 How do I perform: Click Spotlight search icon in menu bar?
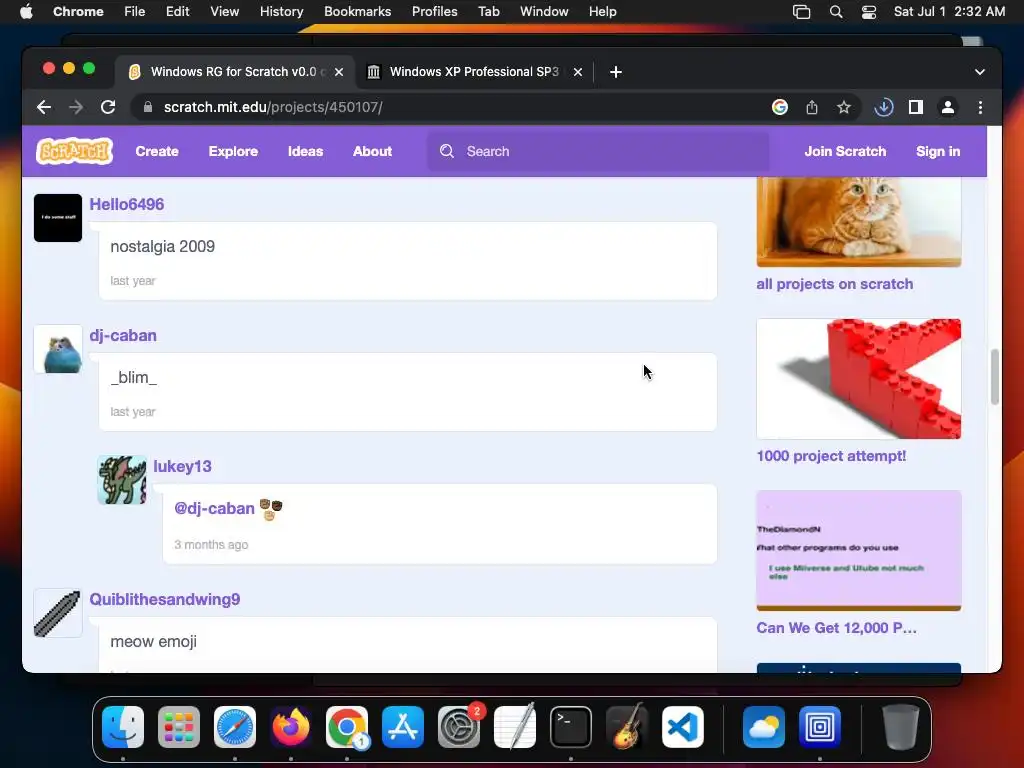[836, 11]
